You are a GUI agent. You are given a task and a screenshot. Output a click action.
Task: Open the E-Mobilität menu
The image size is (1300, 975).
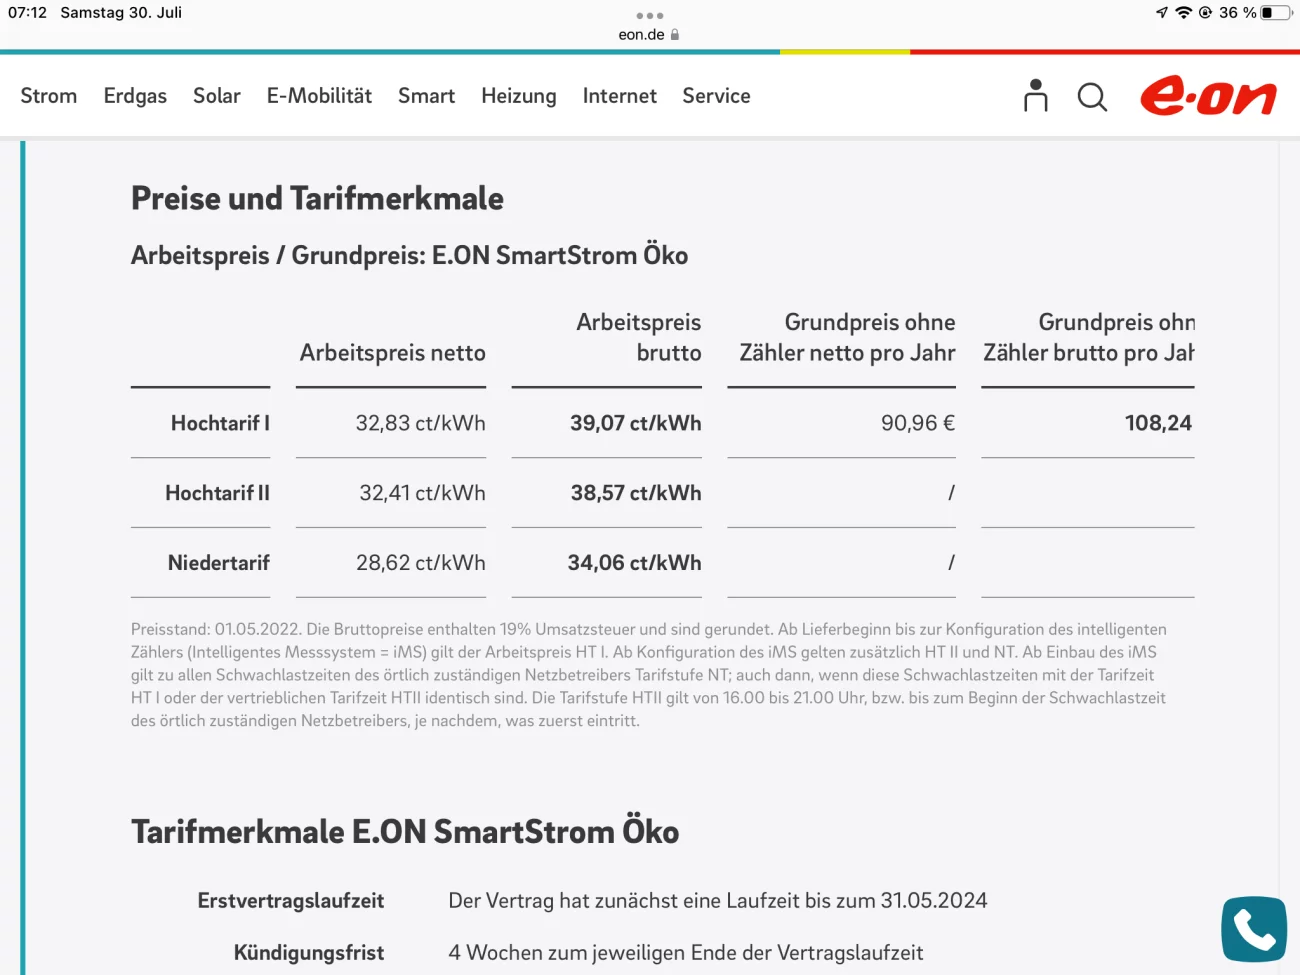point(319,96)
